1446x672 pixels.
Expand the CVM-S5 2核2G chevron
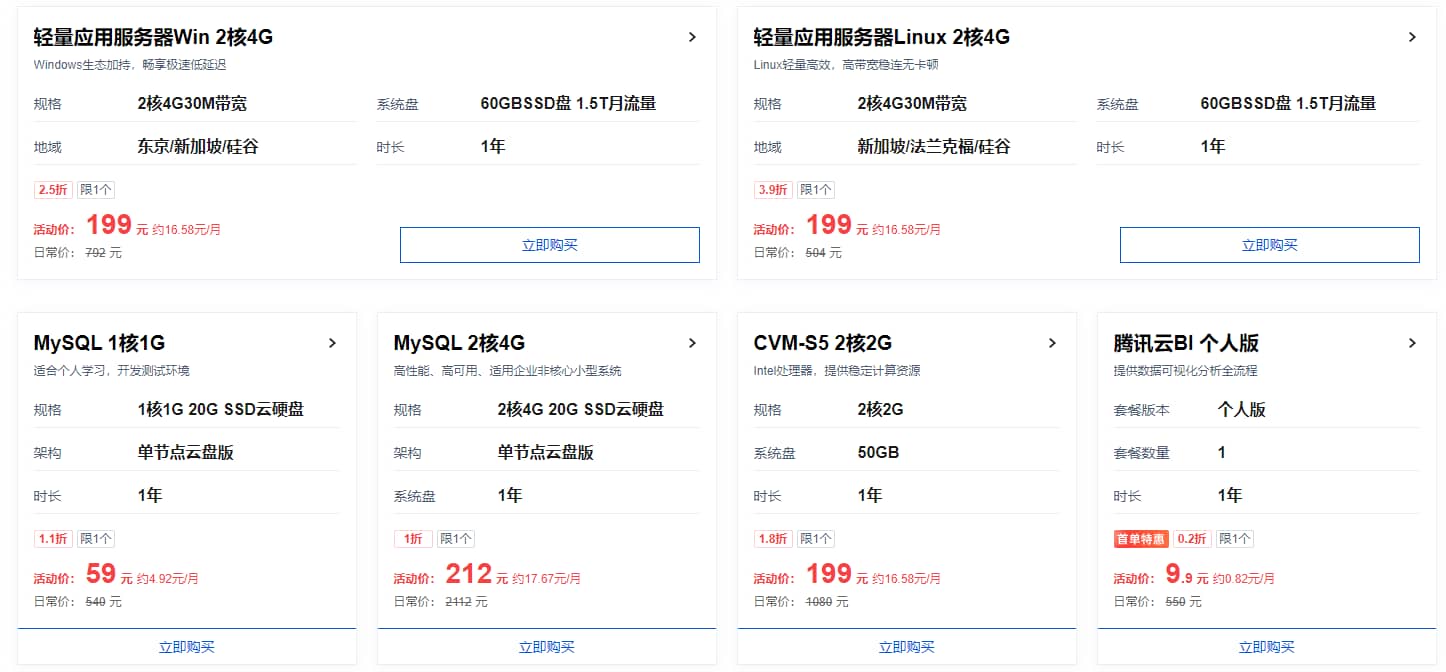[1052, 343]
